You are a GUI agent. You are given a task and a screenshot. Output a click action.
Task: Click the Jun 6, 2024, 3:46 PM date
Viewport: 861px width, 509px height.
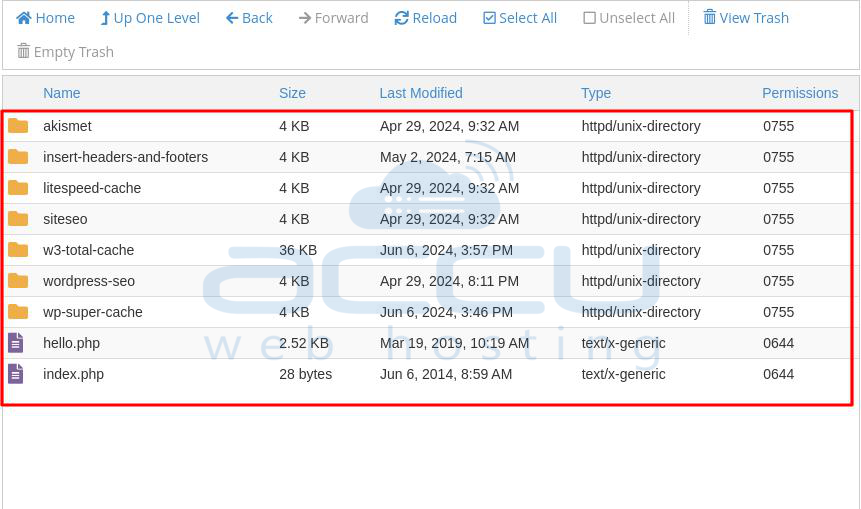[446, 312]
